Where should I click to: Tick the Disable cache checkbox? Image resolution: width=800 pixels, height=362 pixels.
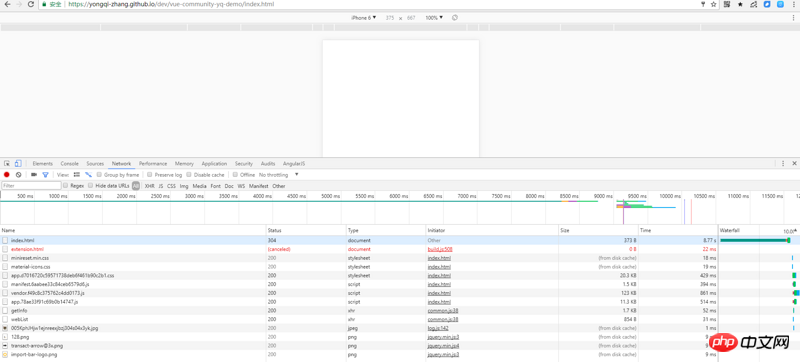click(189, 175)
